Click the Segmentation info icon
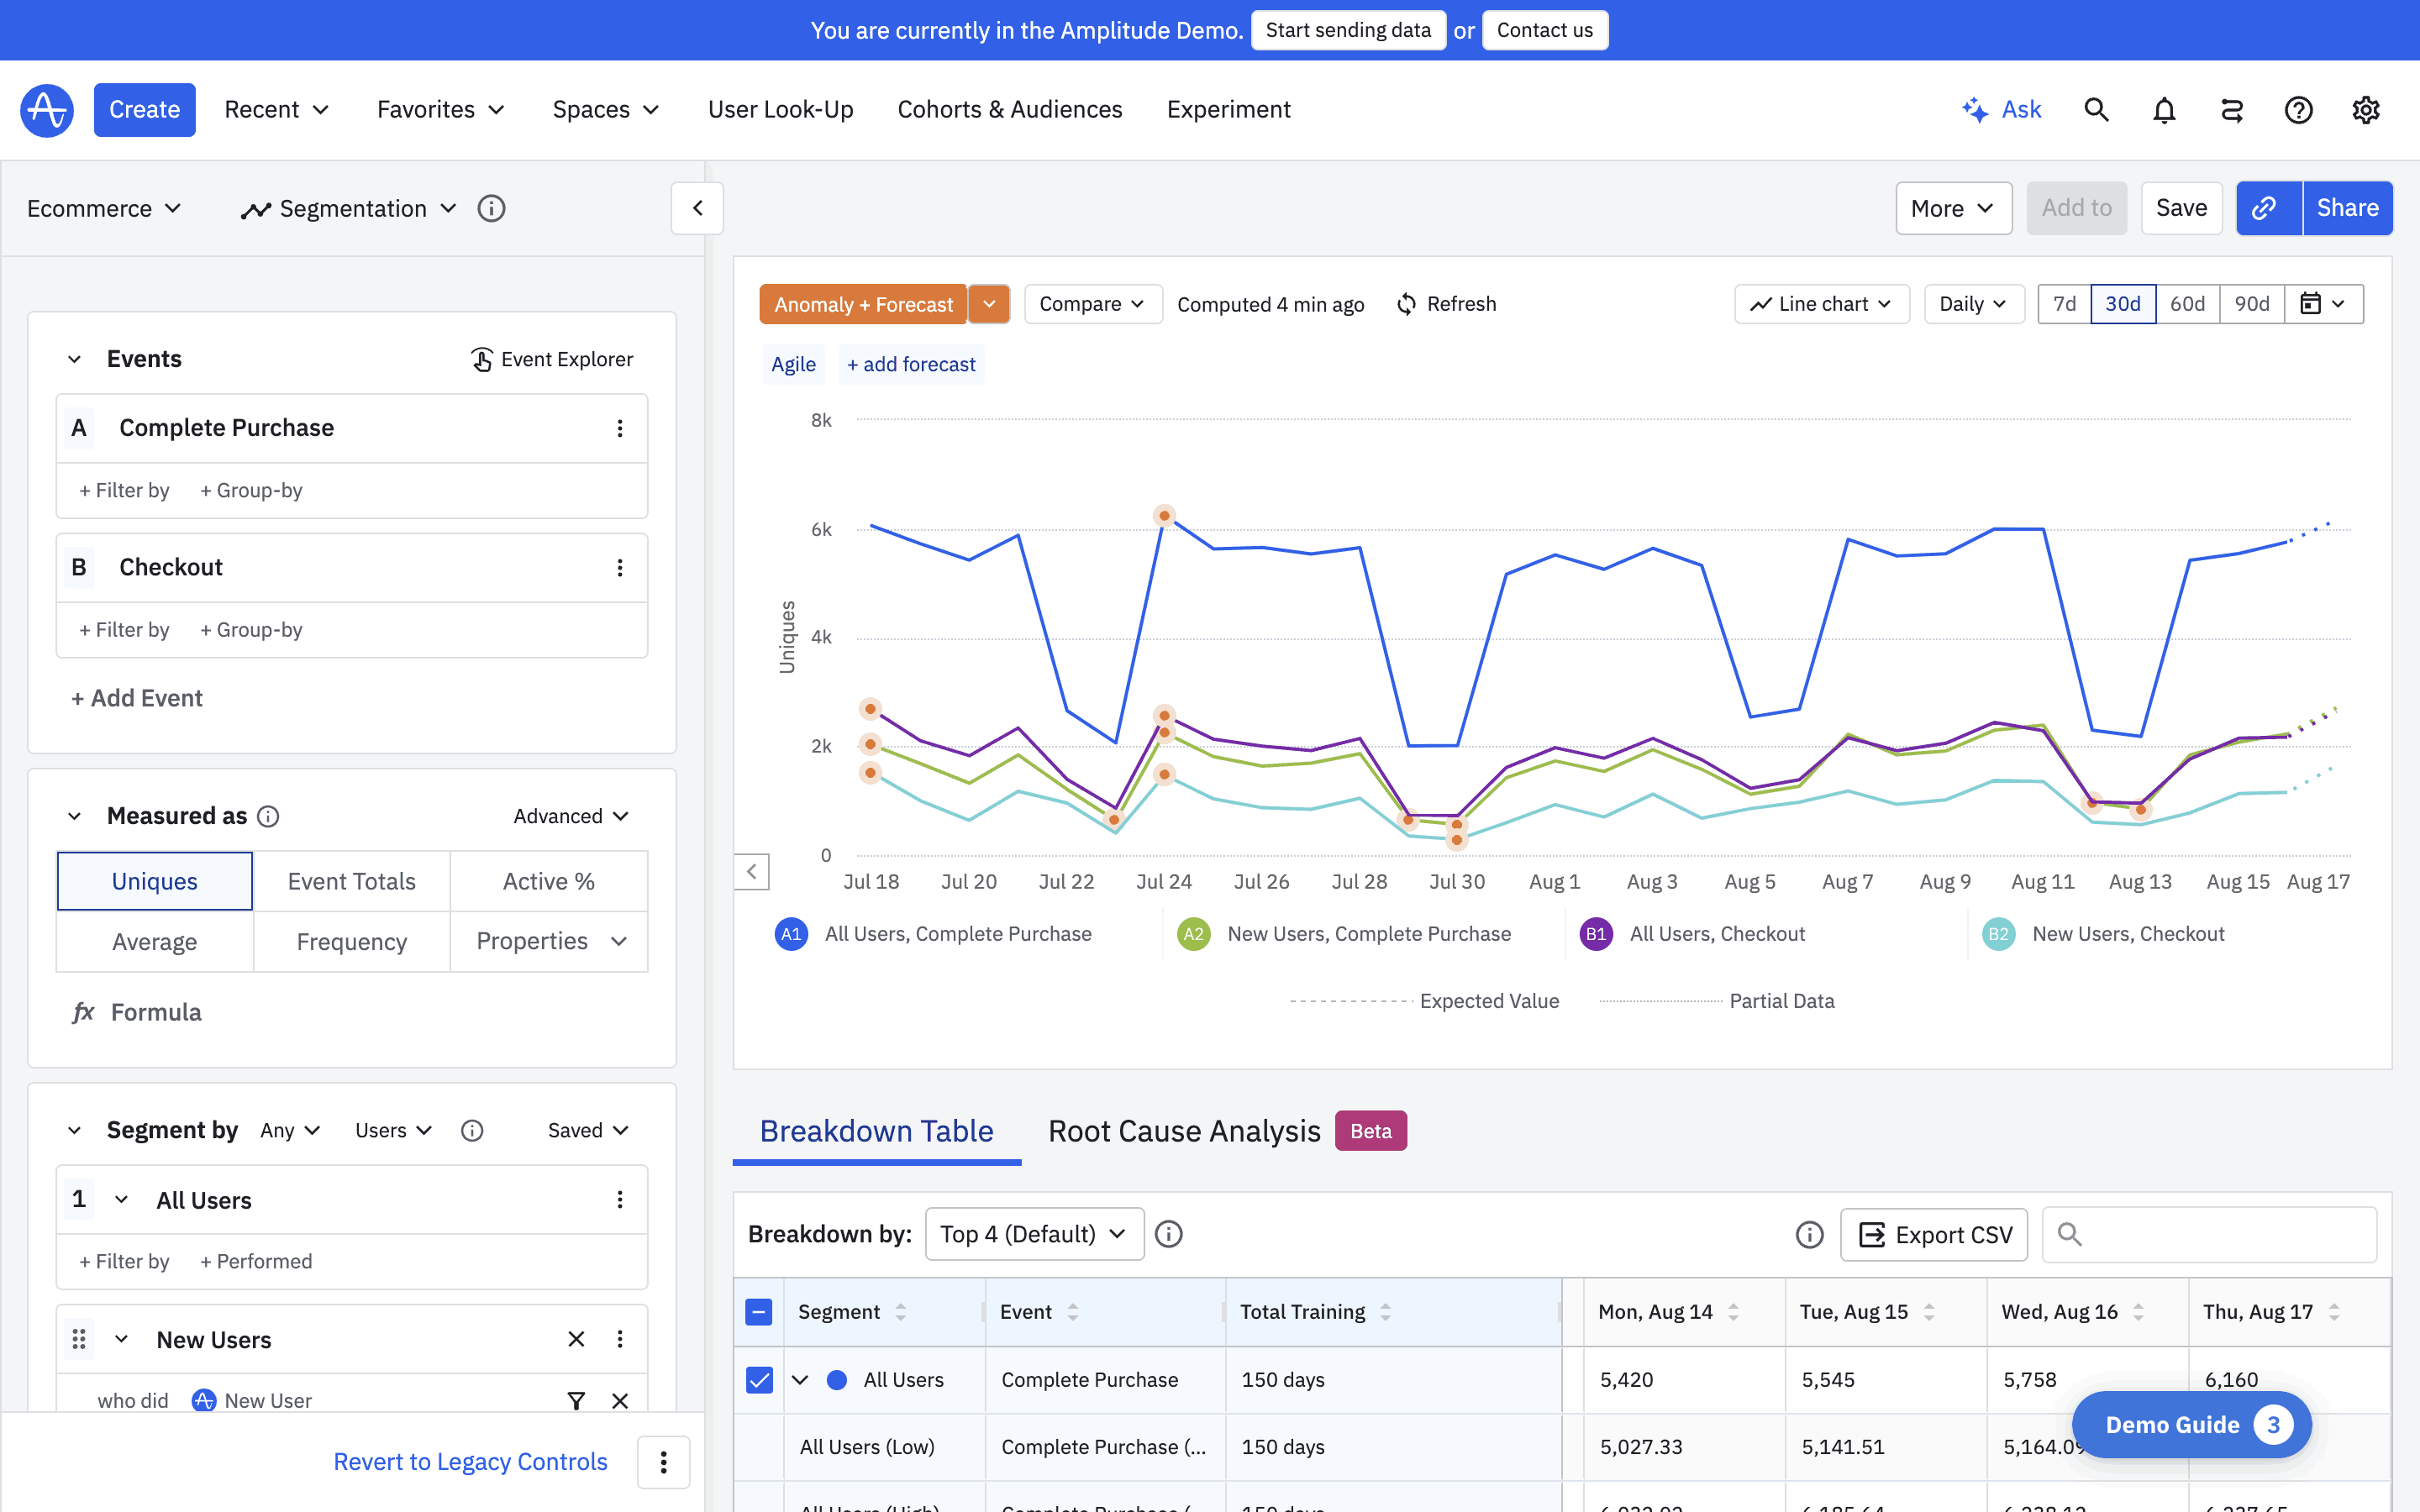Viewport: 2420px width, 1512px height. 491,208
